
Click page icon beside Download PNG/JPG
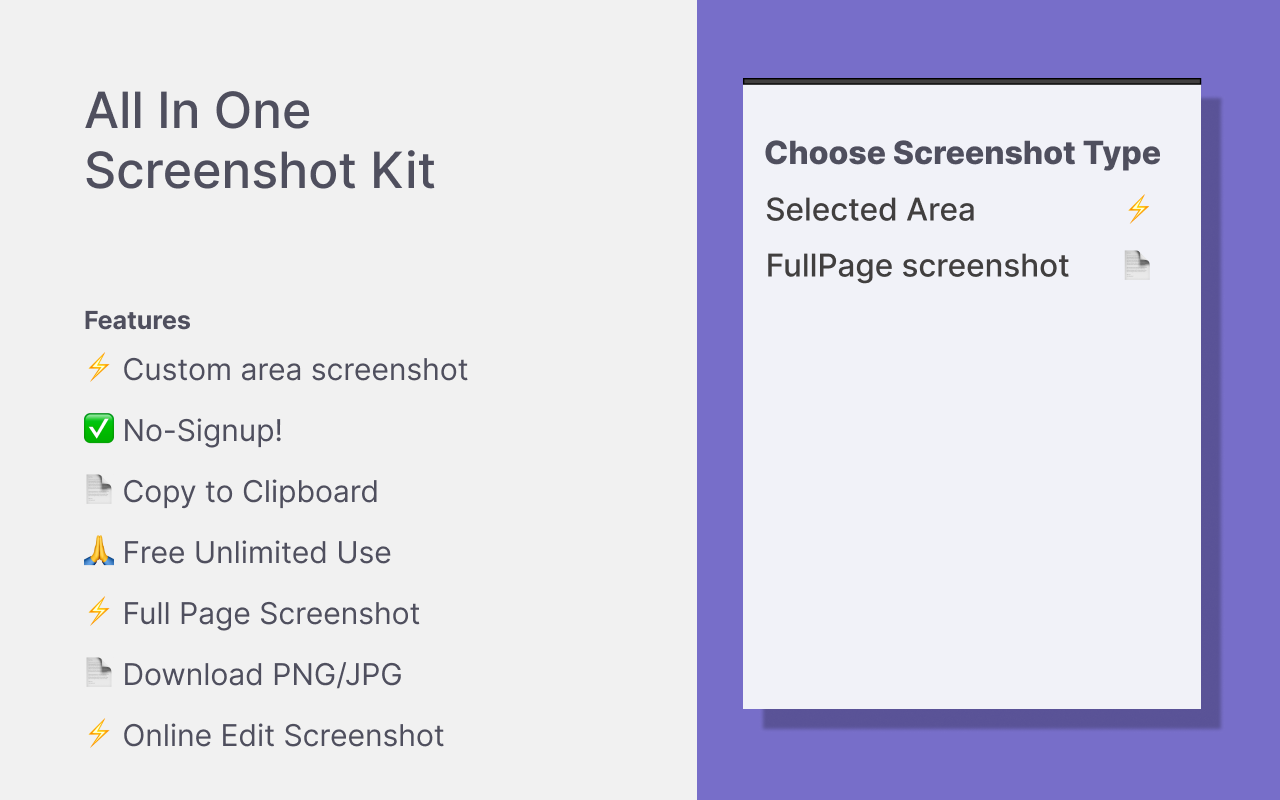point(98,673)
